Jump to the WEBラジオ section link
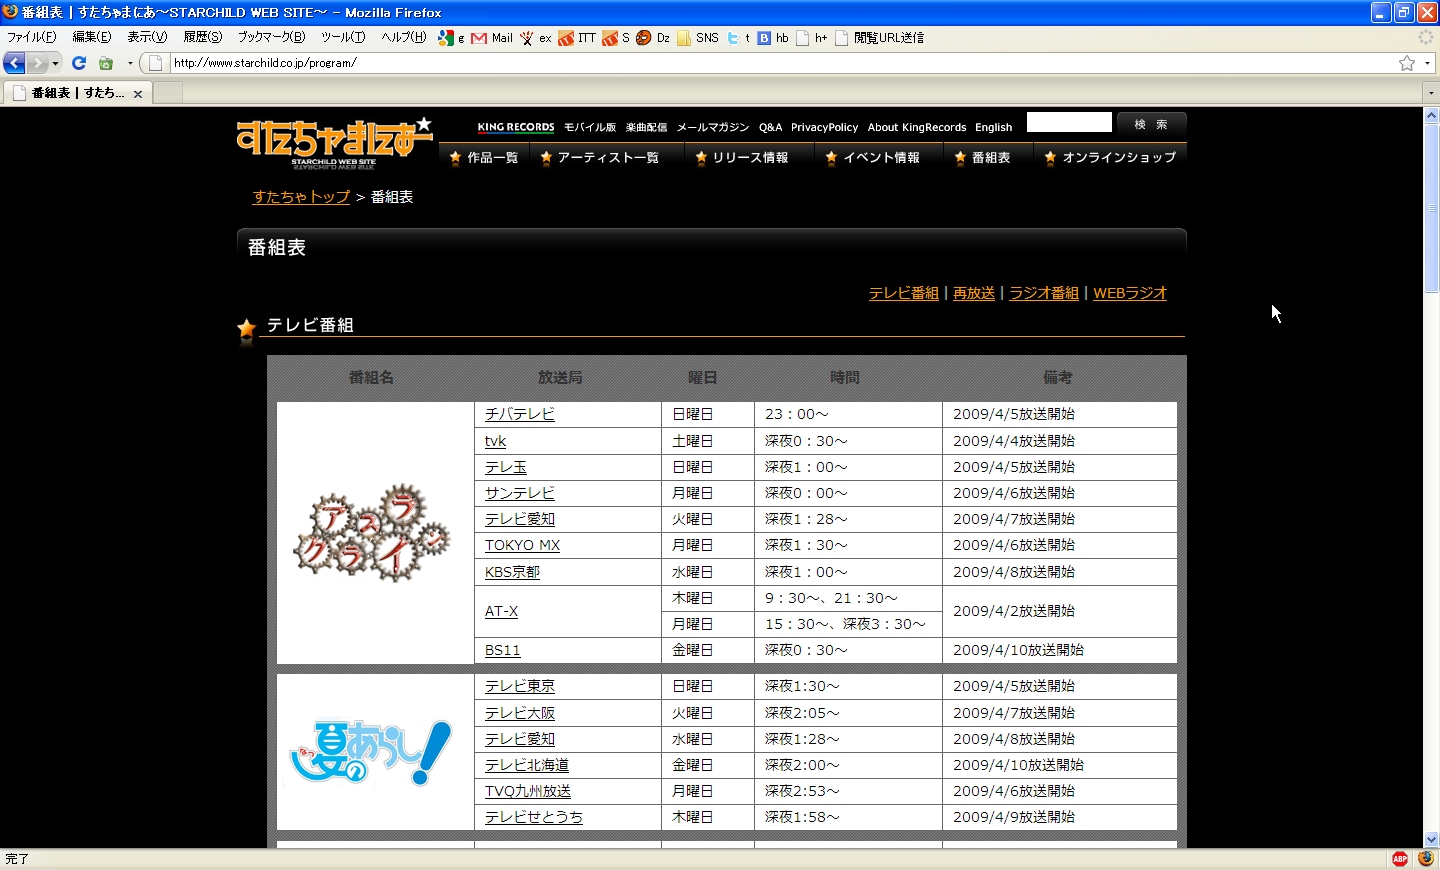This screenshot has height=870, width=1440. tap(1130, 293)
